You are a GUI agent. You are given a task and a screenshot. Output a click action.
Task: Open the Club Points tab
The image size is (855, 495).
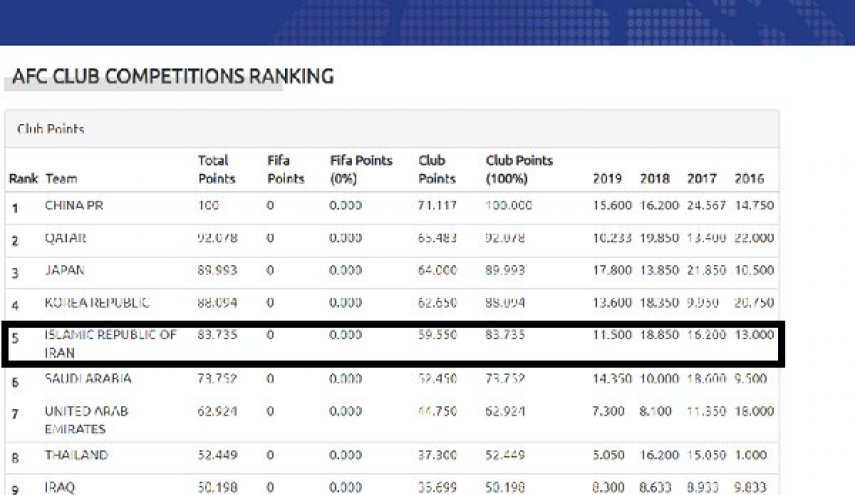coord(51,129)
